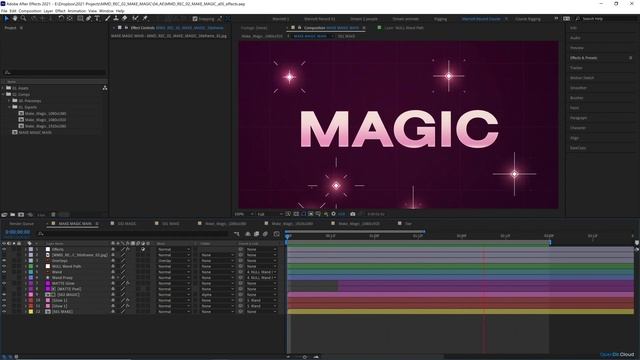The height and width of the screenshot is (360, 640).
Task: Select the Selection arrow tool
Action: pyautogui.click(x=7, y=18)
